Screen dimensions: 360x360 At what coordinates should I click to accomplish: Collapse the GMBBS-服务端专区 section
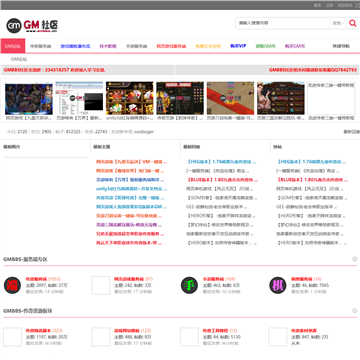pyautogui.click(x=355, y=259)
